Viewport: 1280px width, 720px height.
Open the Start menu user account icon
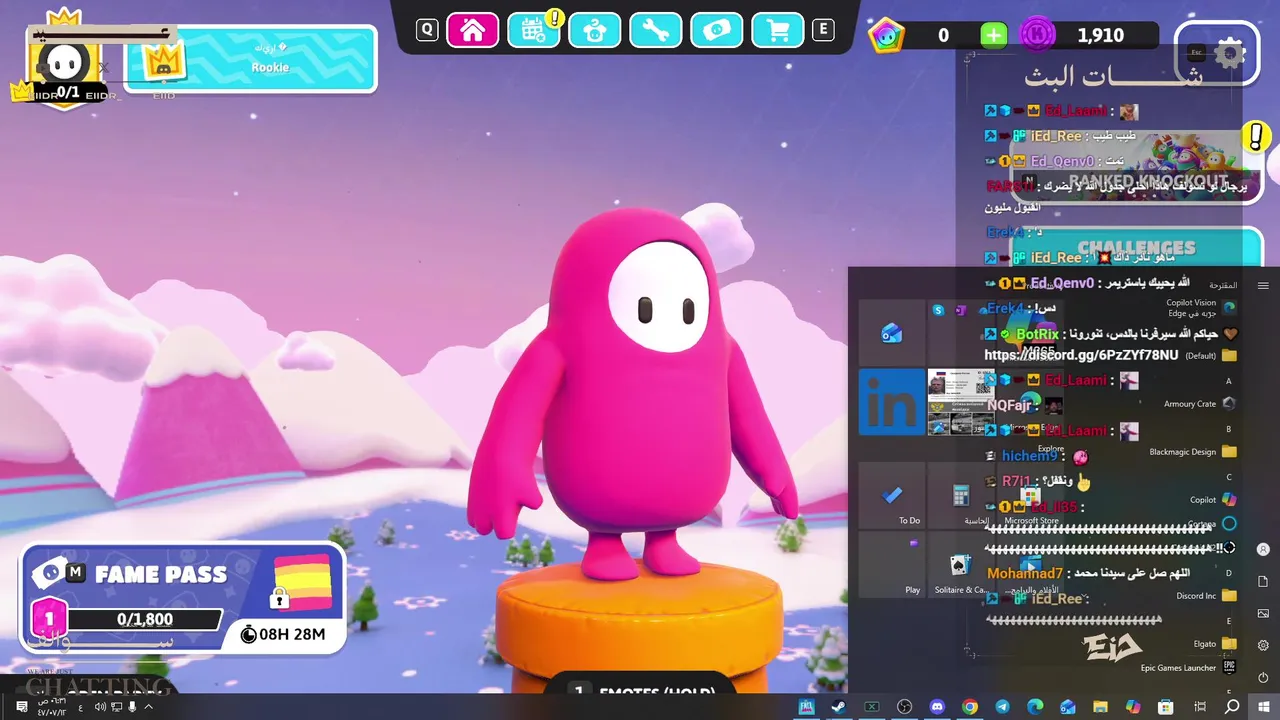1263,549
